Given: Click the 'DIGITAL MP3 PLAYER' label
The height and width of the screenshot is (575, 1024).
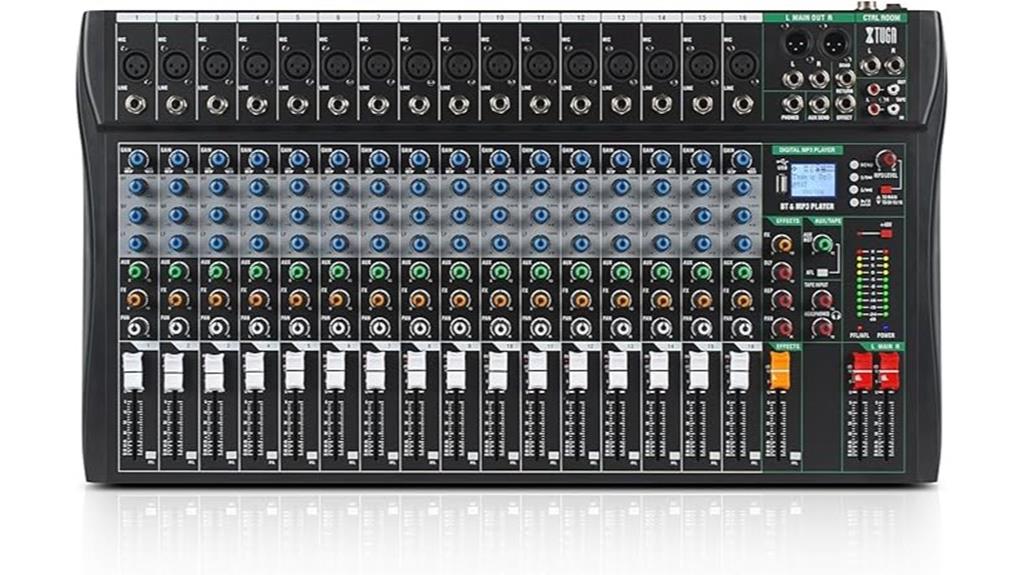Looking at the screenshot, I should [808, 150].
